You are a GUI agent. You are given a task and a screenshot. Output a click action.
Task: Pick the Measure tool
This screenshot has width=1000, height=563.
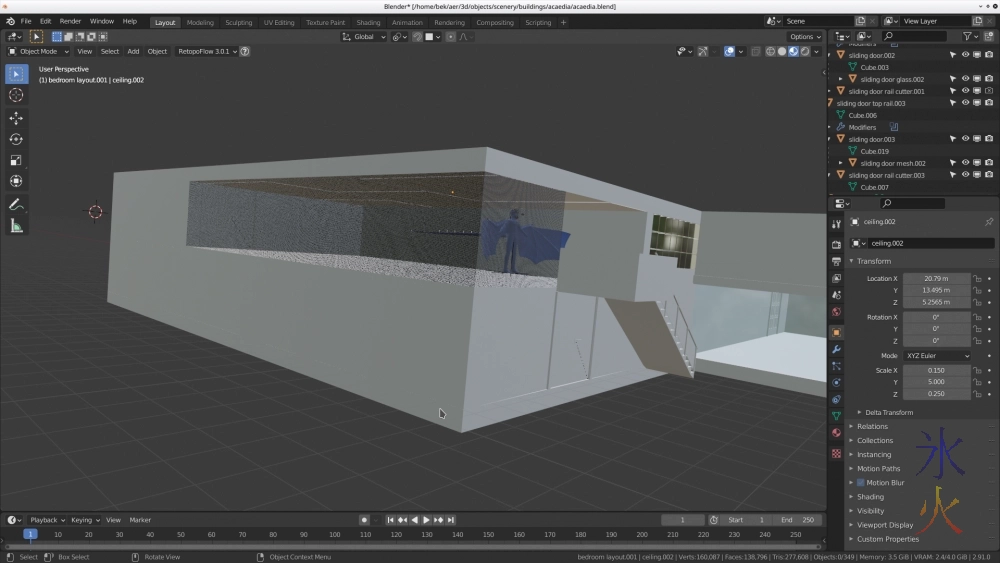tap(16, 226)
